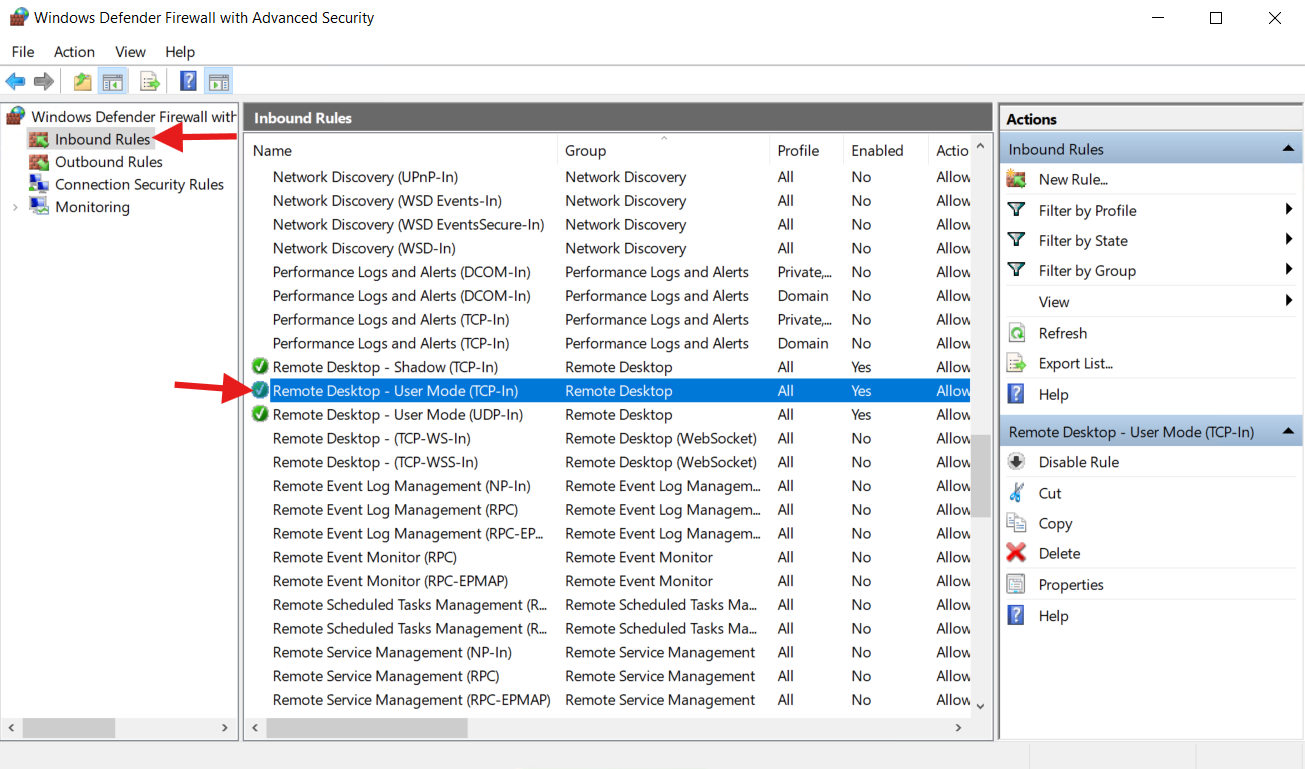Click the New Rule icon in Actions

pyautogui.click(x=1016, y=179)
